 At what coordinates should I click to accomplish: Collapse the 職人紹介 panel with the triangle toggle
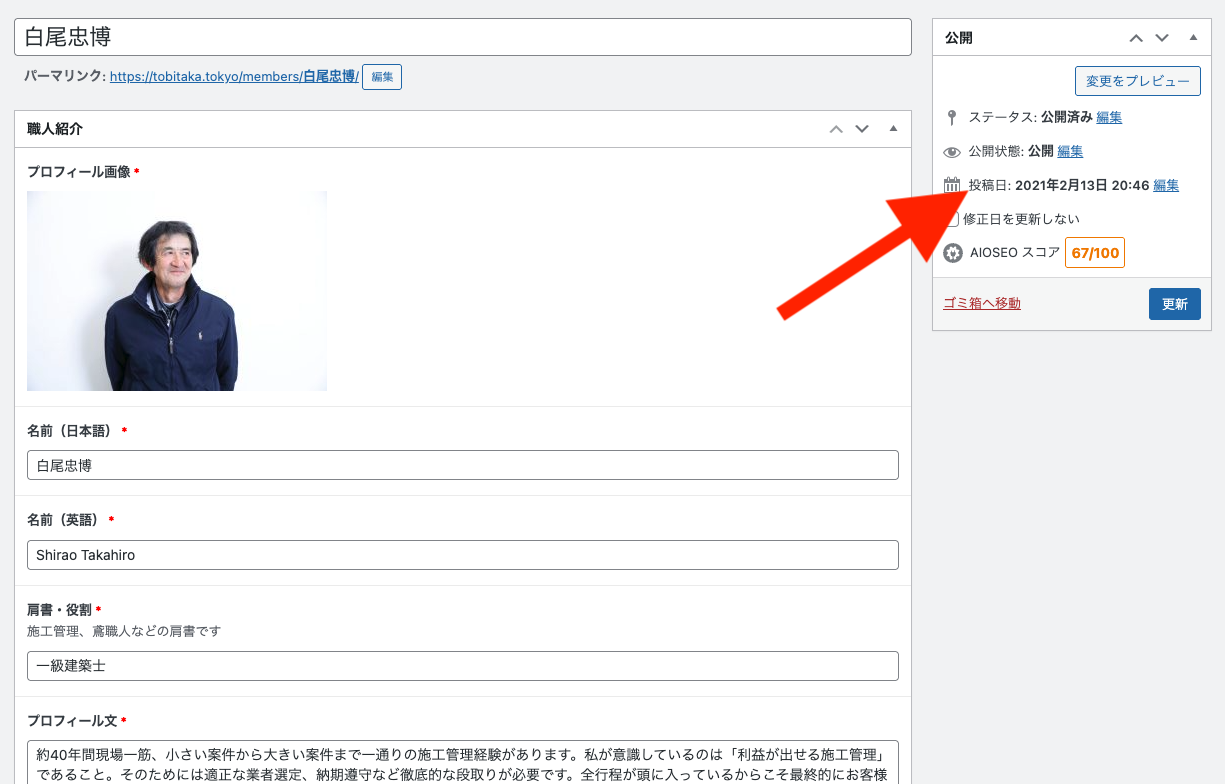[893, 129]
